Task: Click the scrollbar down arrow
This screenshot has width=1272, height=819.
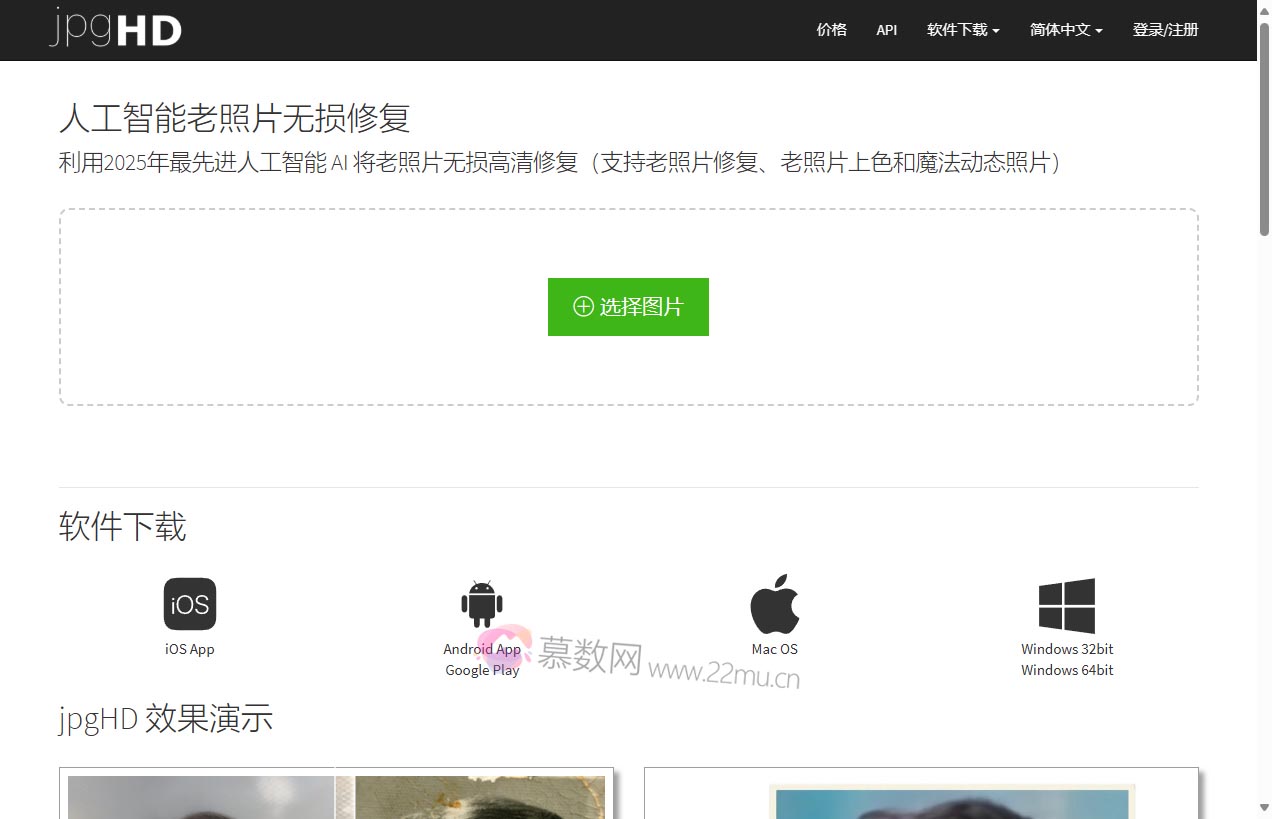Action: click(1264, 808)
